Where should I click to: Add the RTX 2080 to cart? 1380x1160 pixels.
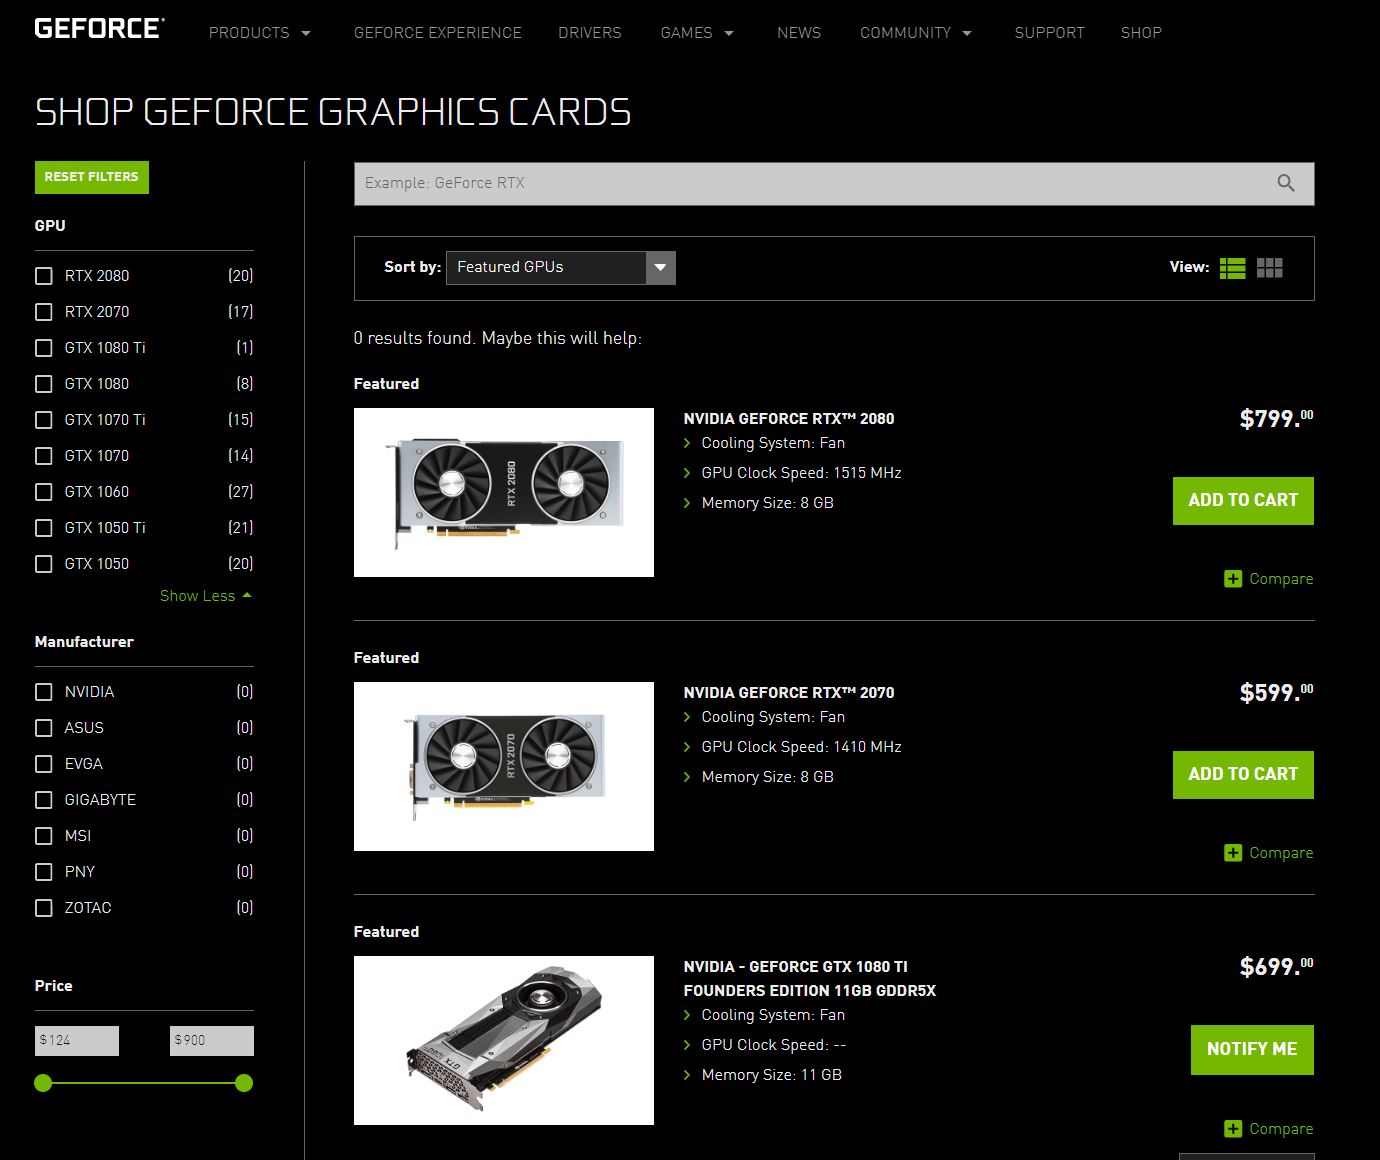1243,501
